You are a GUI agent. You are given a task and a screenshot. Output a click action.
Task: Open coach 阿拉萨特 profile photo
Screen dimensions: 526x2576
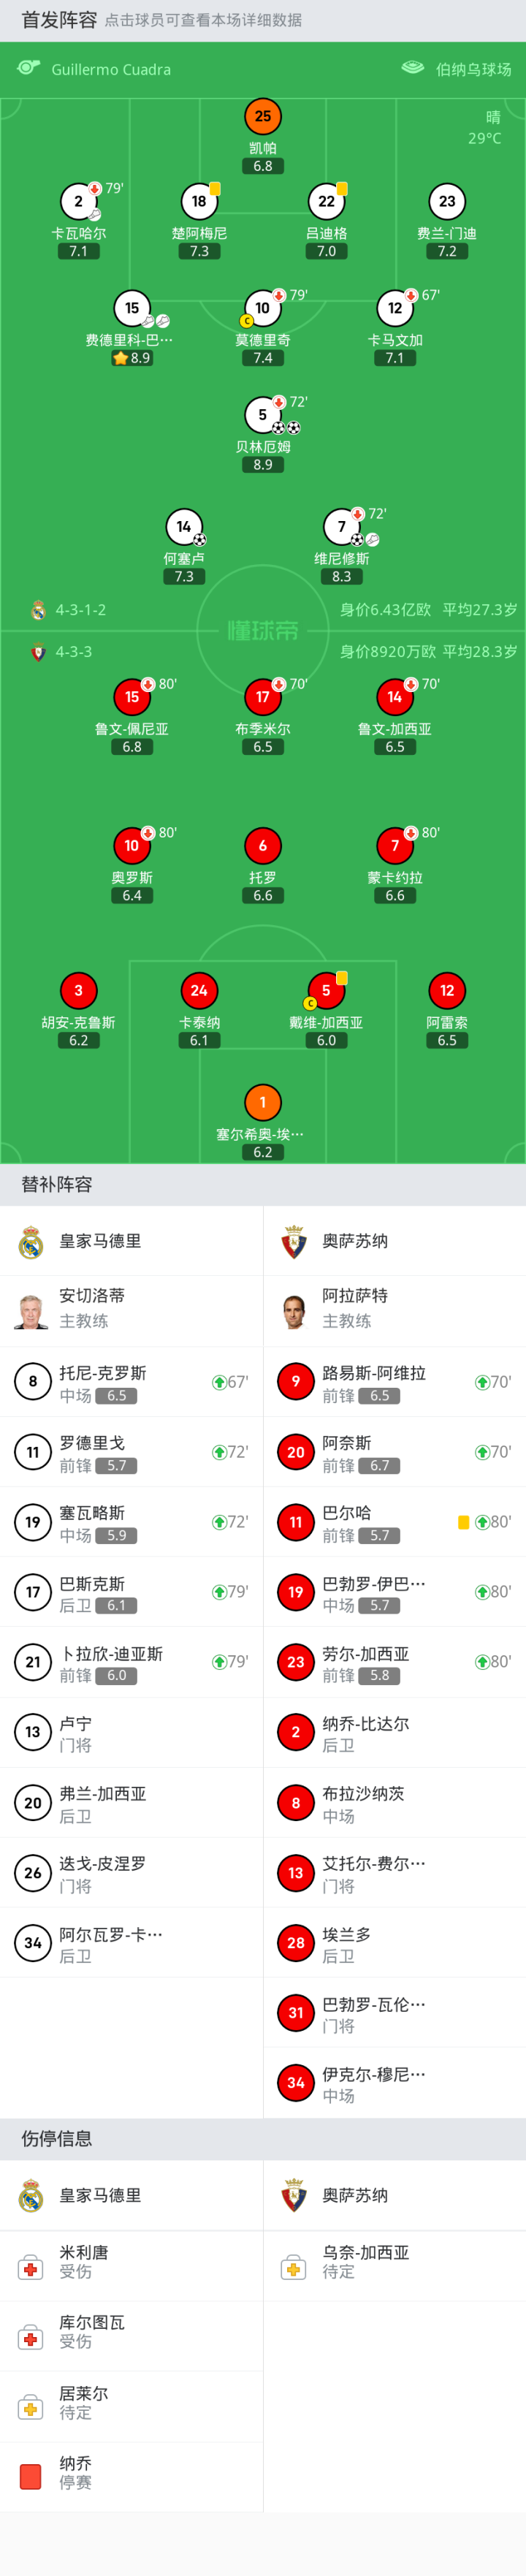(294, 1309)
